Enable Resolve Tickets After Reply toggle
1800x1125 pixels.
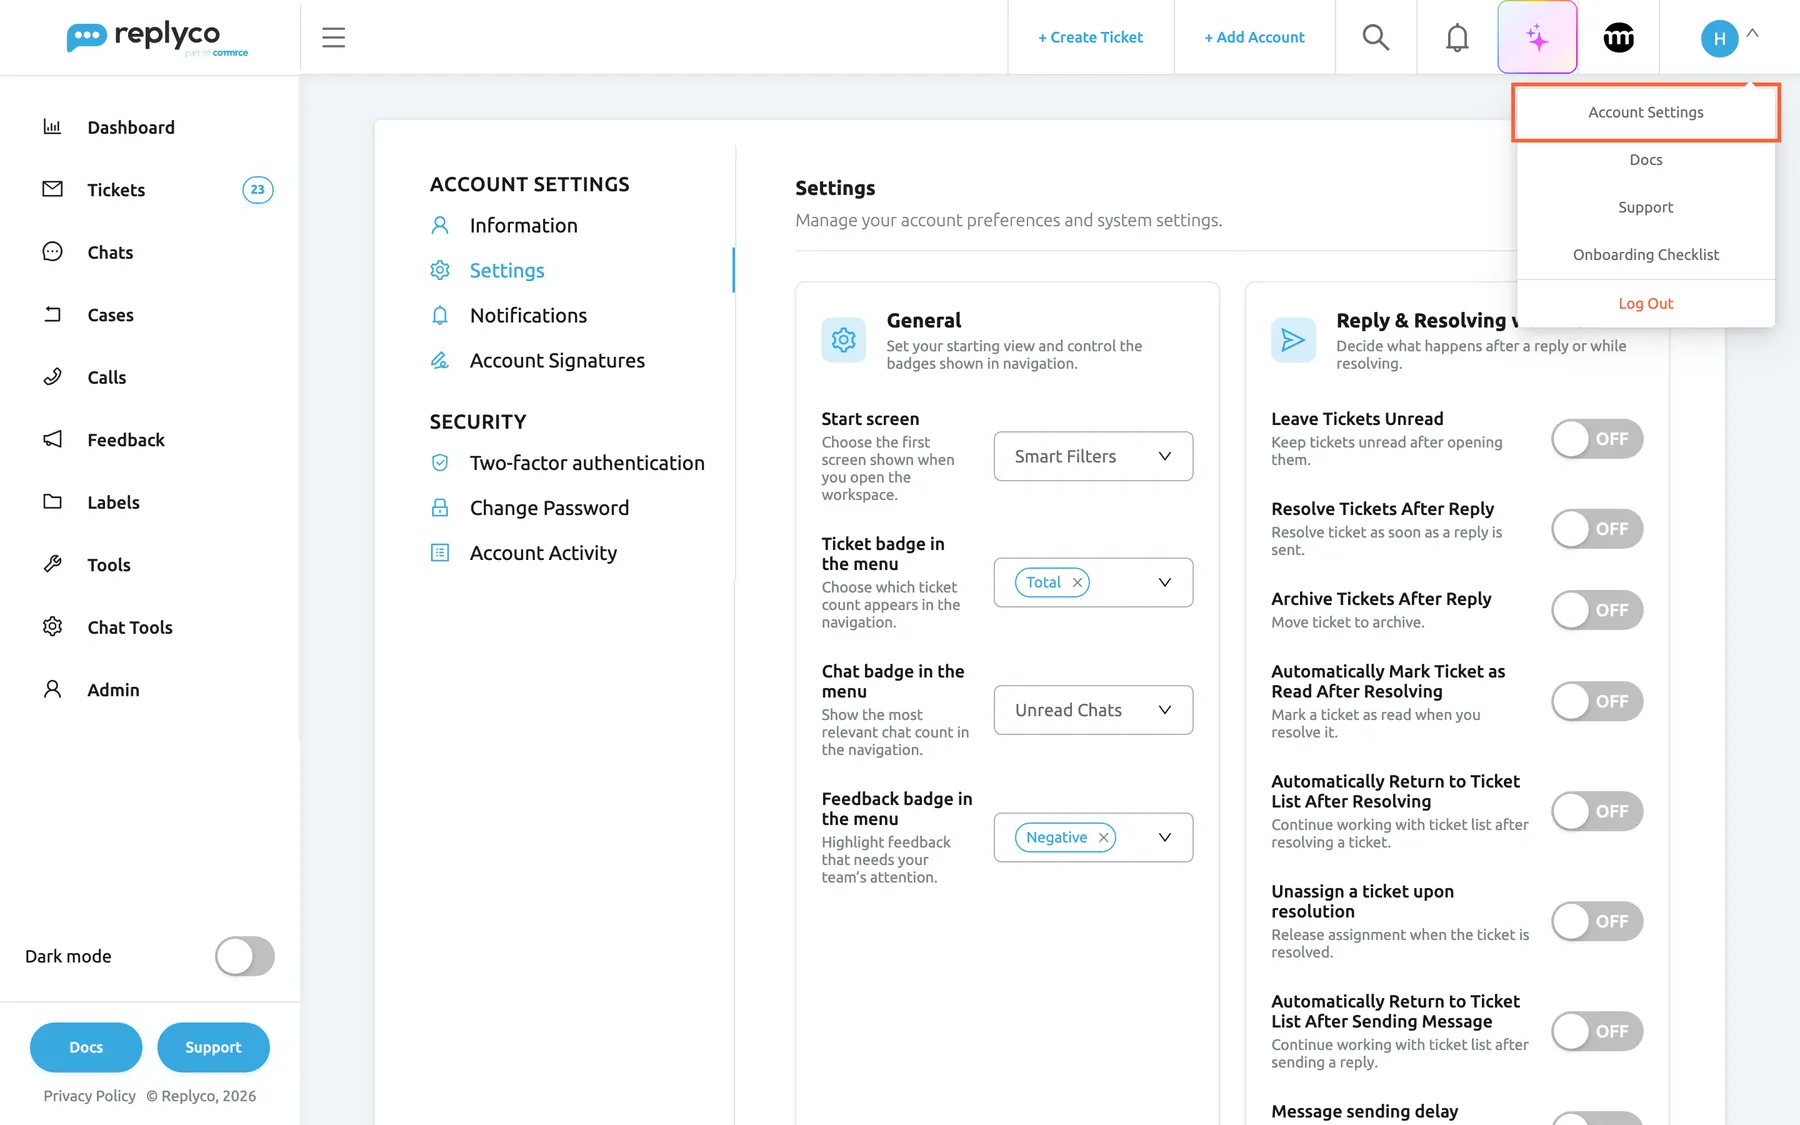[1597, 529]
